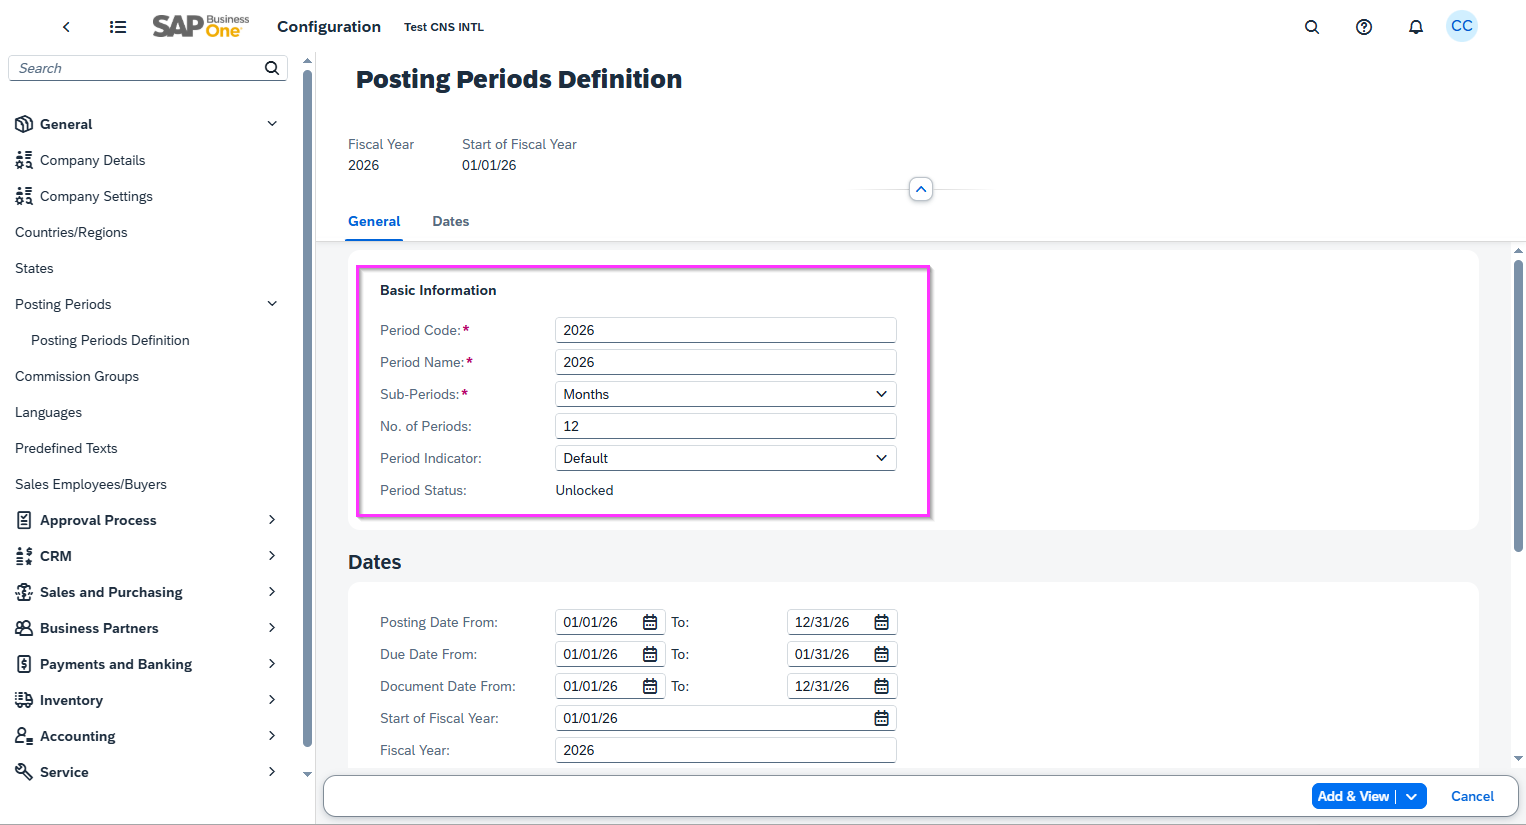The width and height of the screenshot is (1526, 825).
Task: Collapse the General section in the sidebar
Action: click(x=271, y=123)
